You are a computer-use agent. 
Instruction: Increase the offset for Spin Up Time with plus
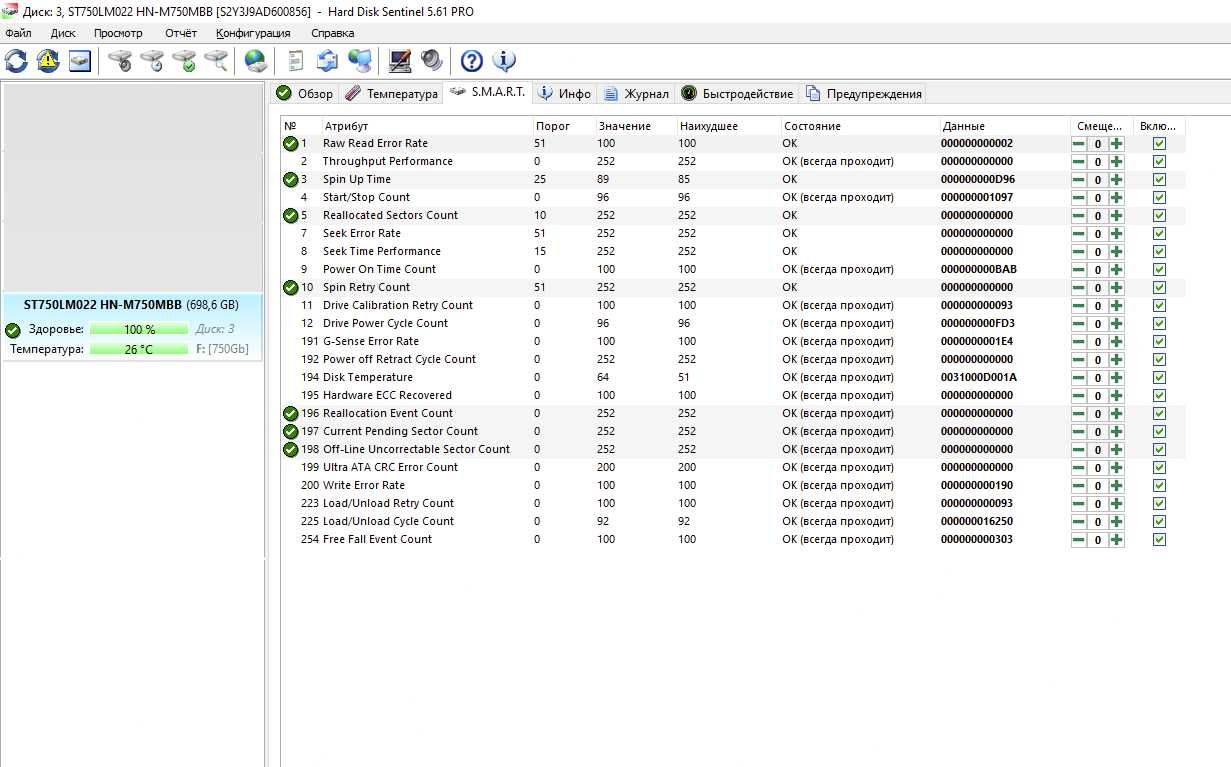pyautogui.click(x=1116, y=180)
